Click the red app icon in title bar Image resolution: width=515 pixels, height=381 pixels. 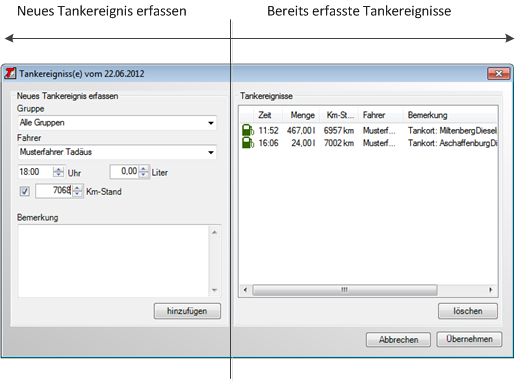click(x=10, y=73)
